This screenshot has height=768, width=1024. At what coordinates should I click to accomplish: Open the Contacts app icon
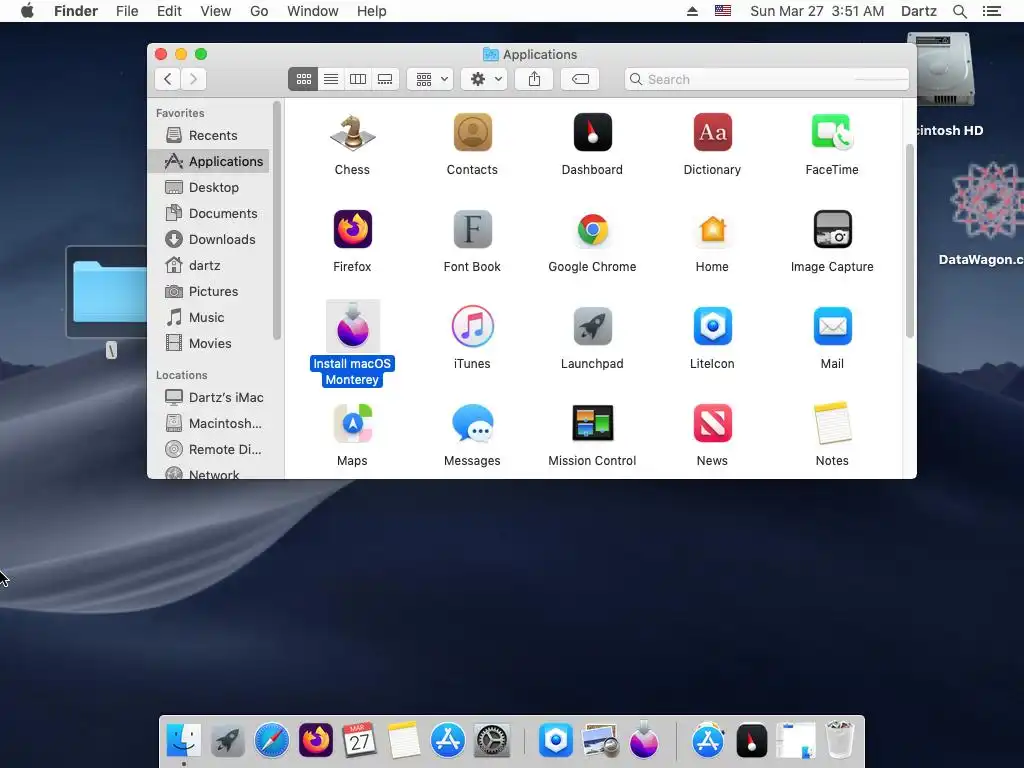coord(472,133)
